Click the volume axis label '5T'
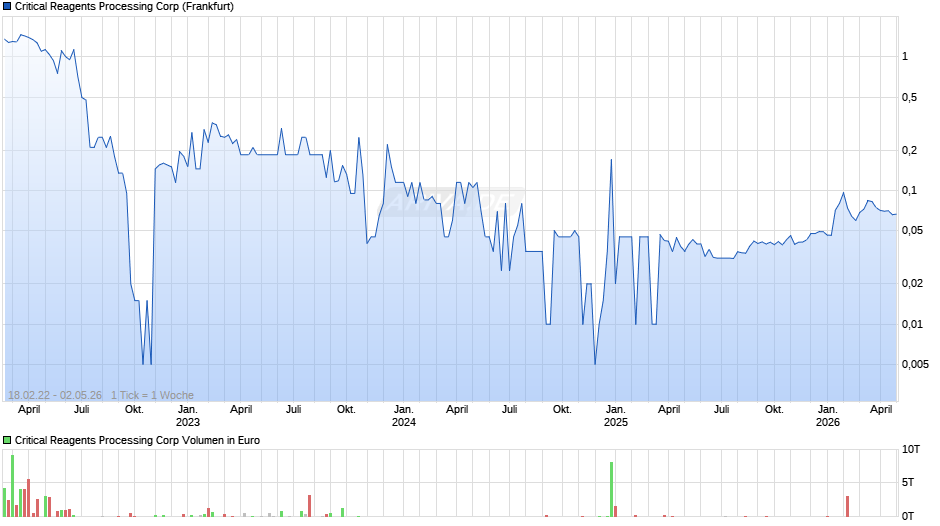 coord(908,482)
